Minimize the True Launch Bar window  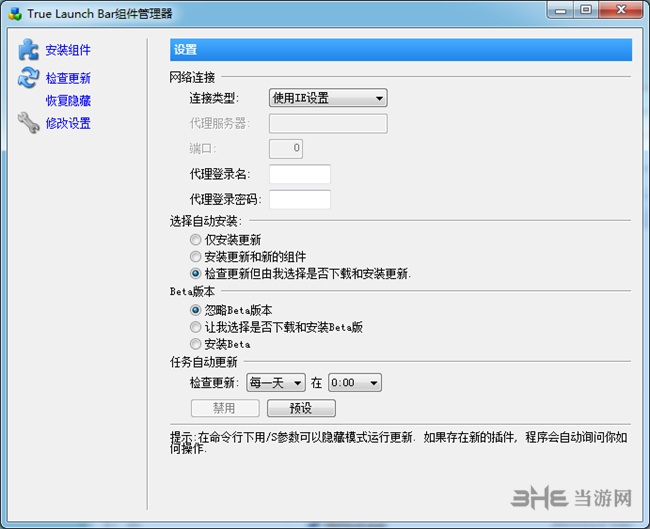click(x=561, y=10)
